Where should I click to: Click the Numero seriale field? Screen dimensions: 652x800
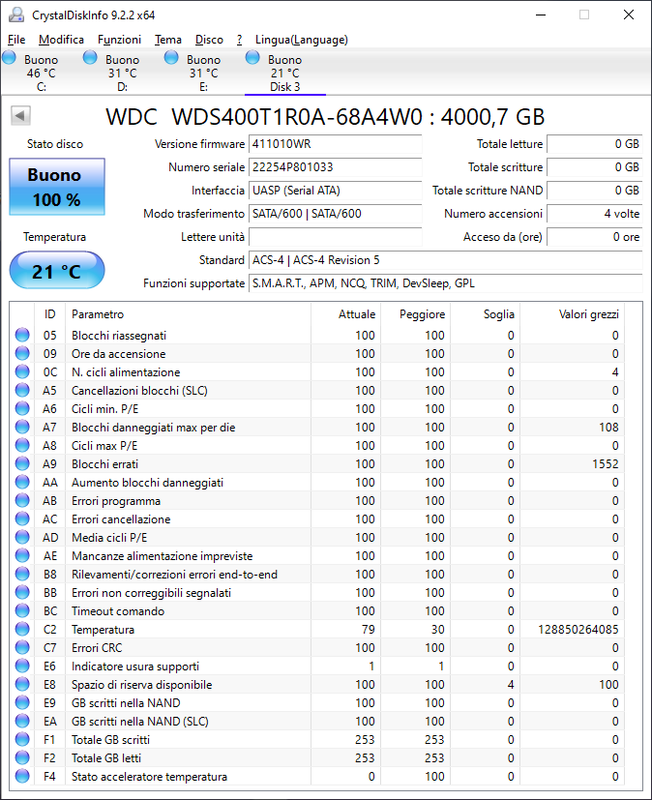pos(335,167)
